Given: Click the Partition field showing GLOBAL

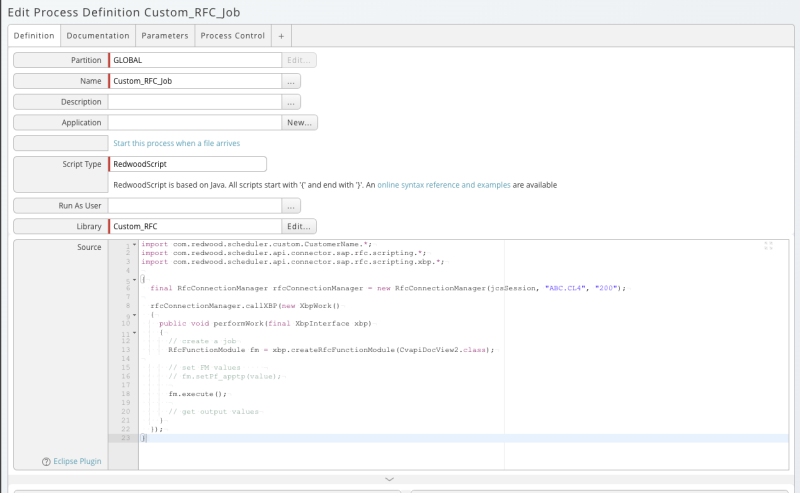Looking at the screenshot, I should (195, 60).
